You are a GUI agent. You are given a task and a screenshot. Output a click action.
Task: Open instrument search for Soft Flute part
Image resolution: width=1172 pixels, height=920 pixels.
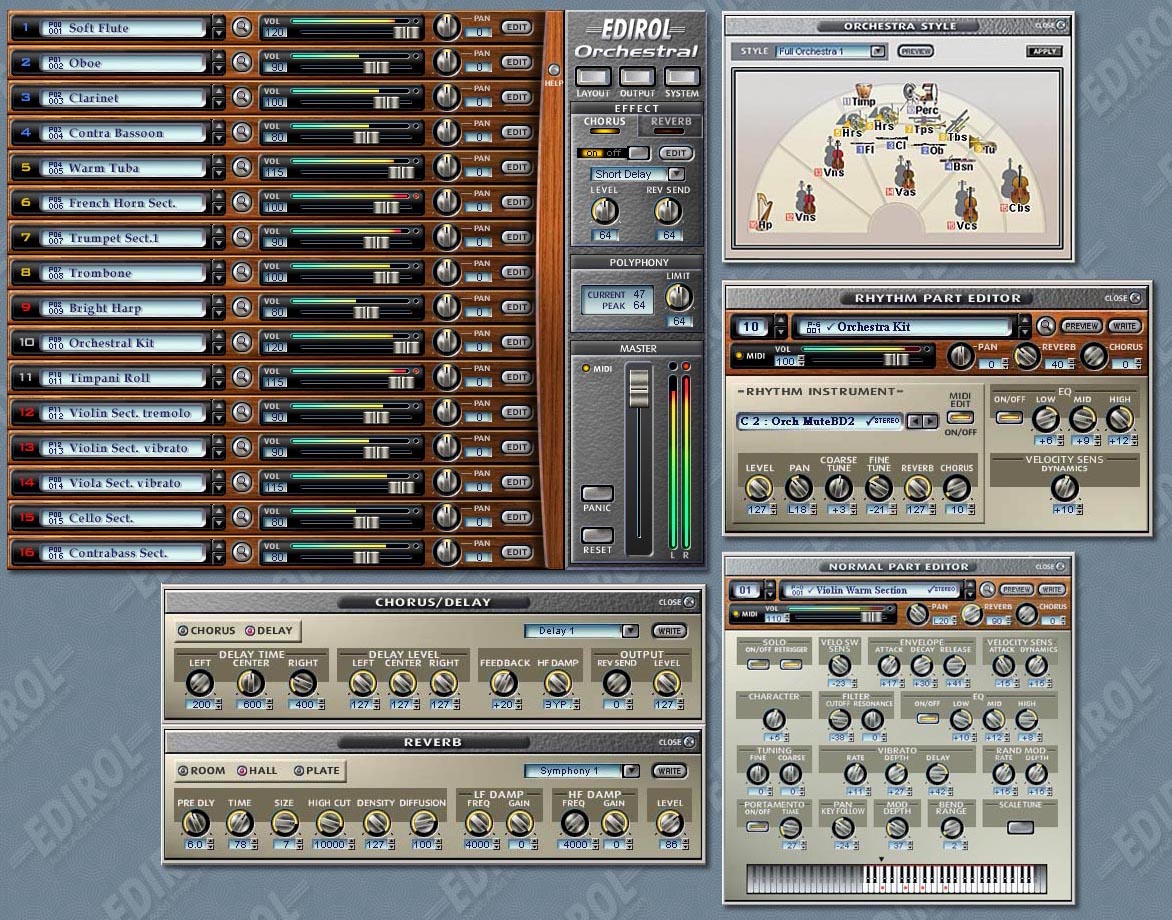click(x=241, y=28)
